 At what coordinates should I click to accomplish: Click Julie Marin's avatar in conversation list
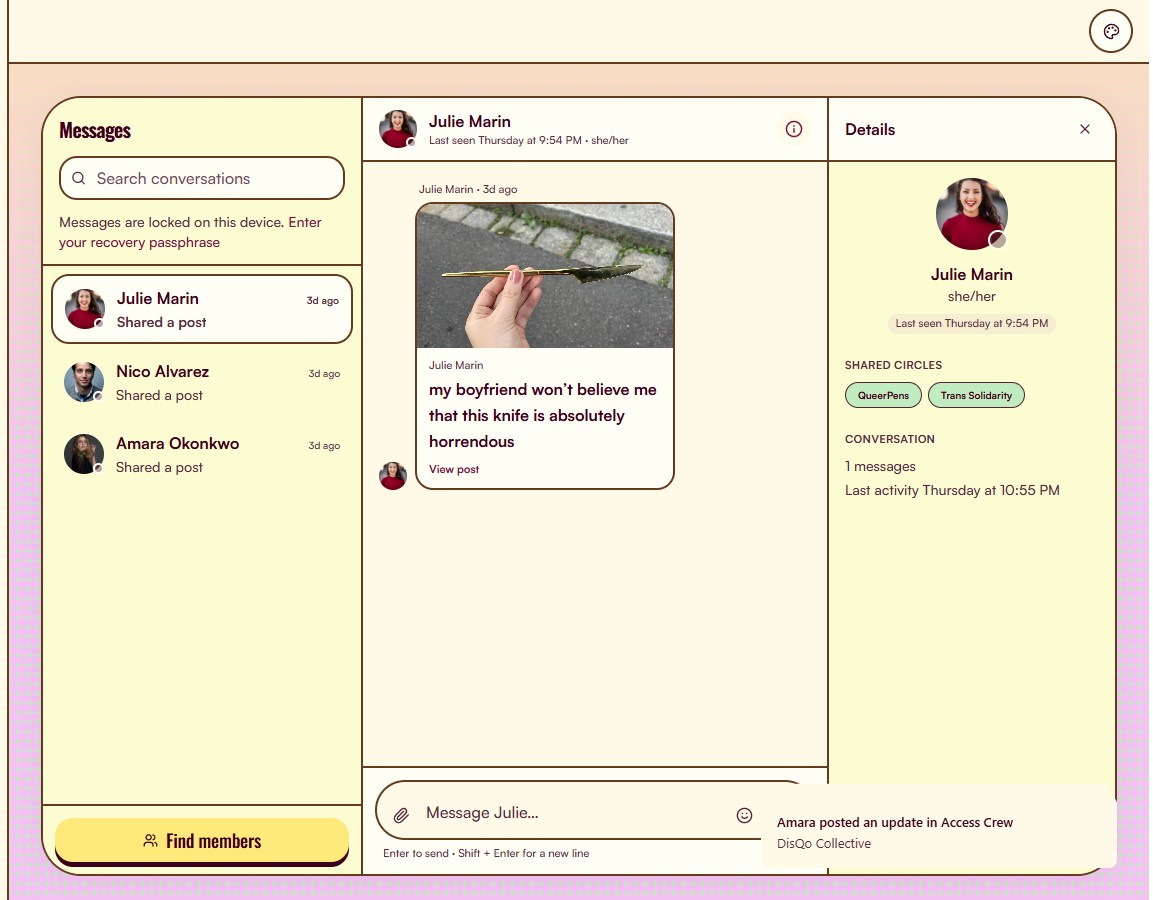coord(85,309)
